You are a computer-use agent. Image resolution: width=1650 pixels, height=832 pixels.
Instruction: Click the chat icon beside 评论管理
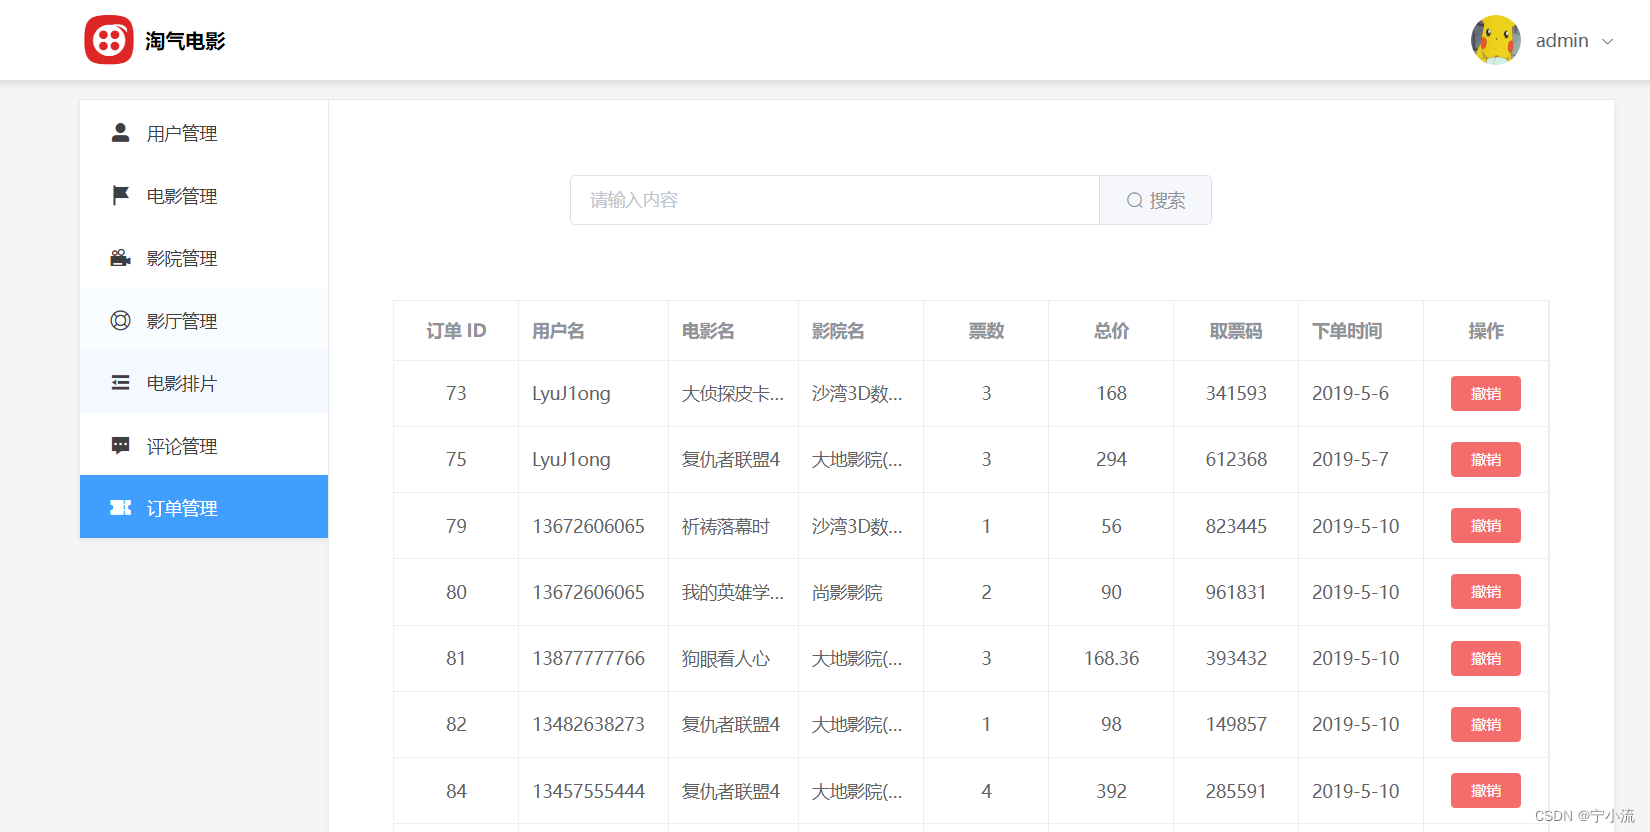(x=120, y=446)
